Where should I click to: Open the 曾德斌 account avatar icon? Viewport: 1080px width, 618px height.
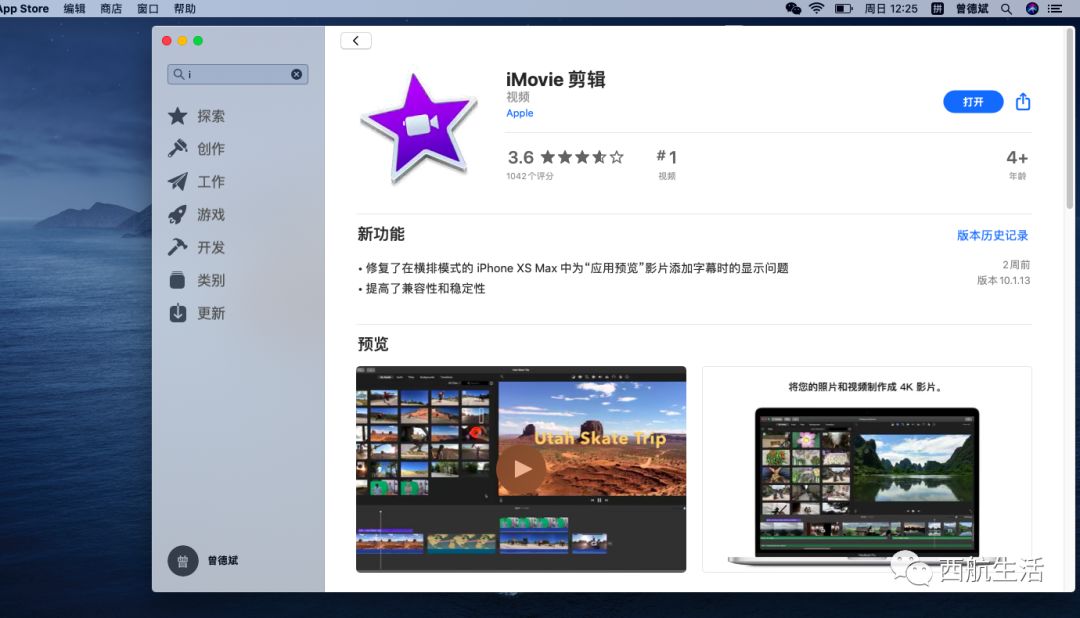click(183, 561)
